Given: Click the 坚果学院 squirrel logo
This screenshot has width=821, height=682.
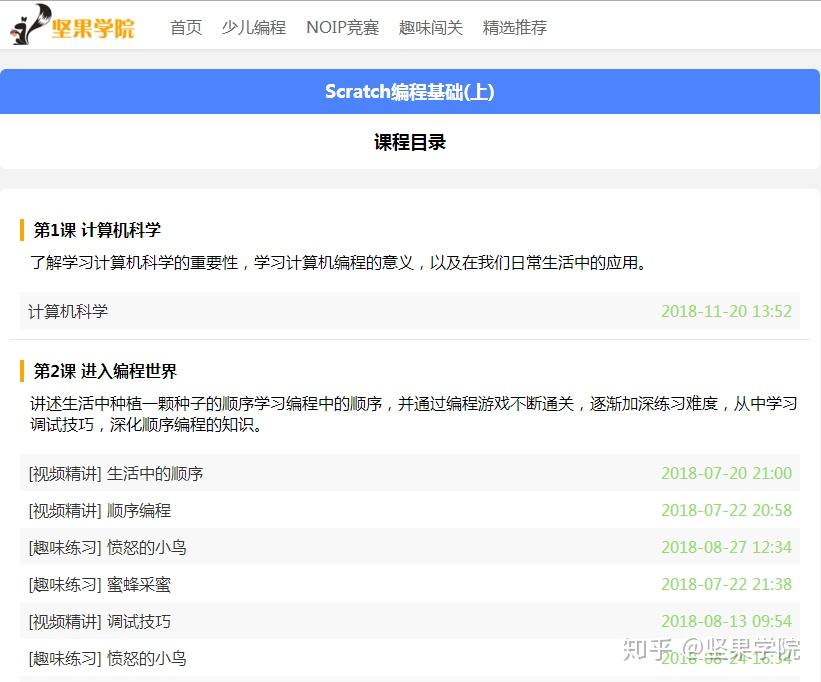Looking at the screenshot, I should coord(72,25).
